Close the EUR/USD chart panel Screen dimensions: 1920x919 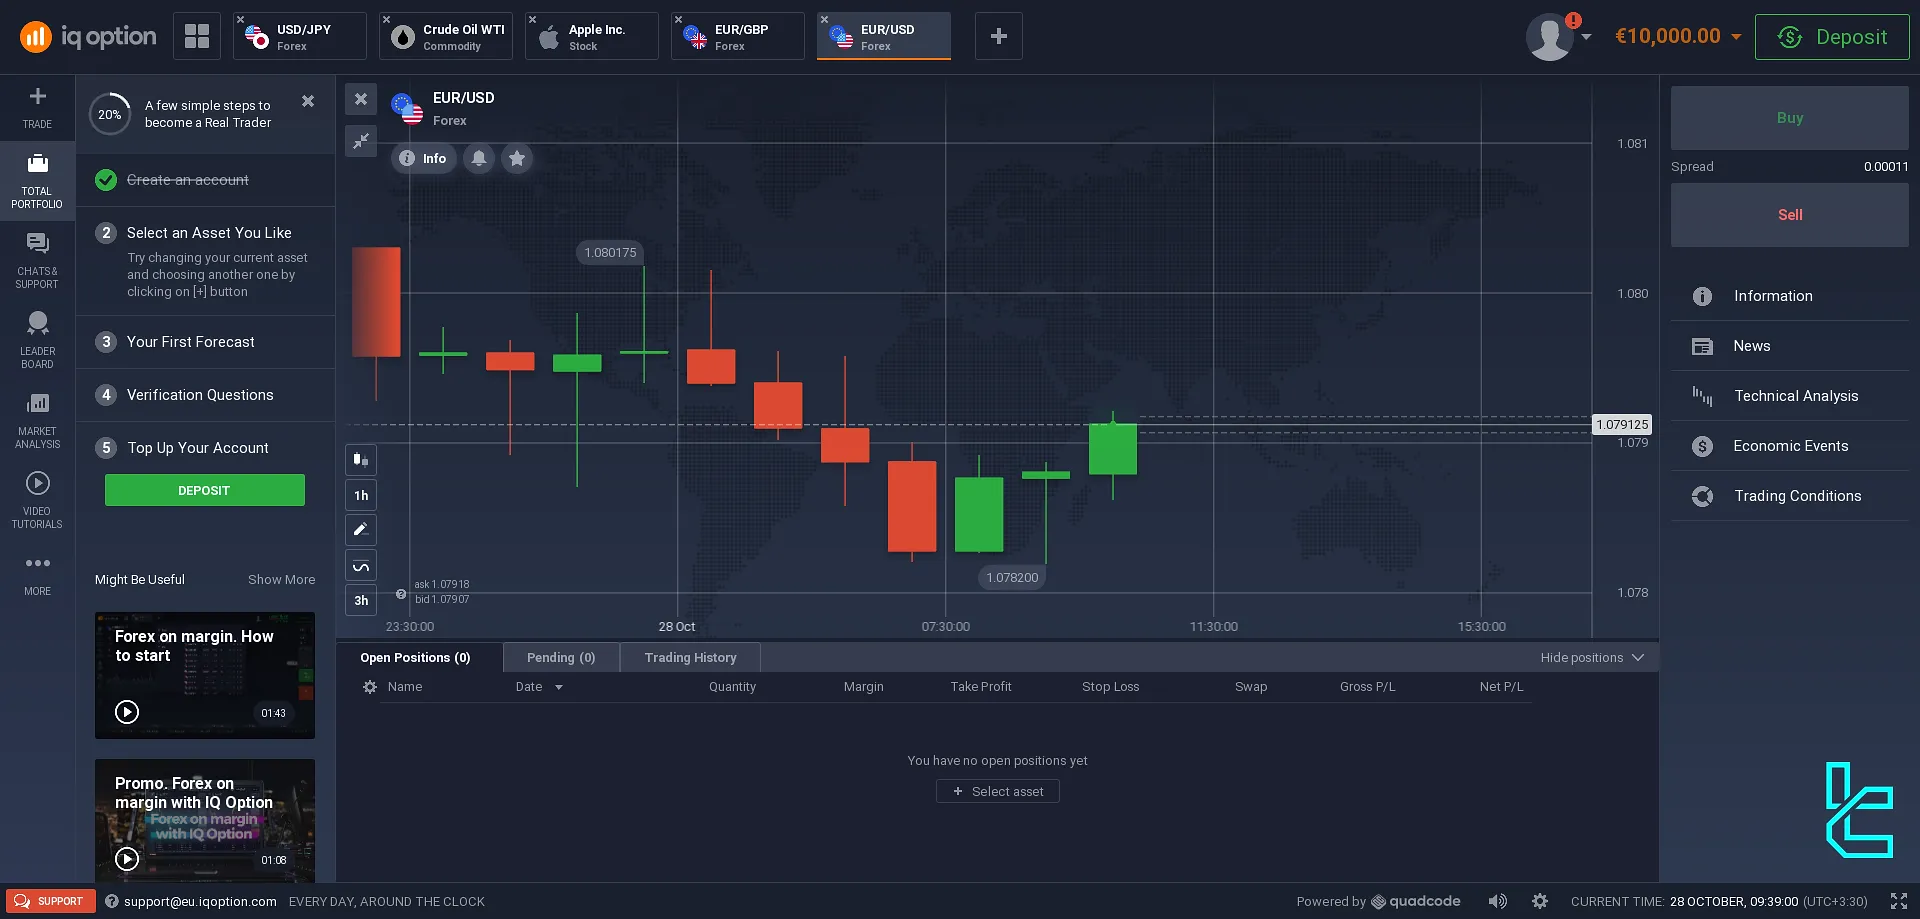(x=361, y=99)
